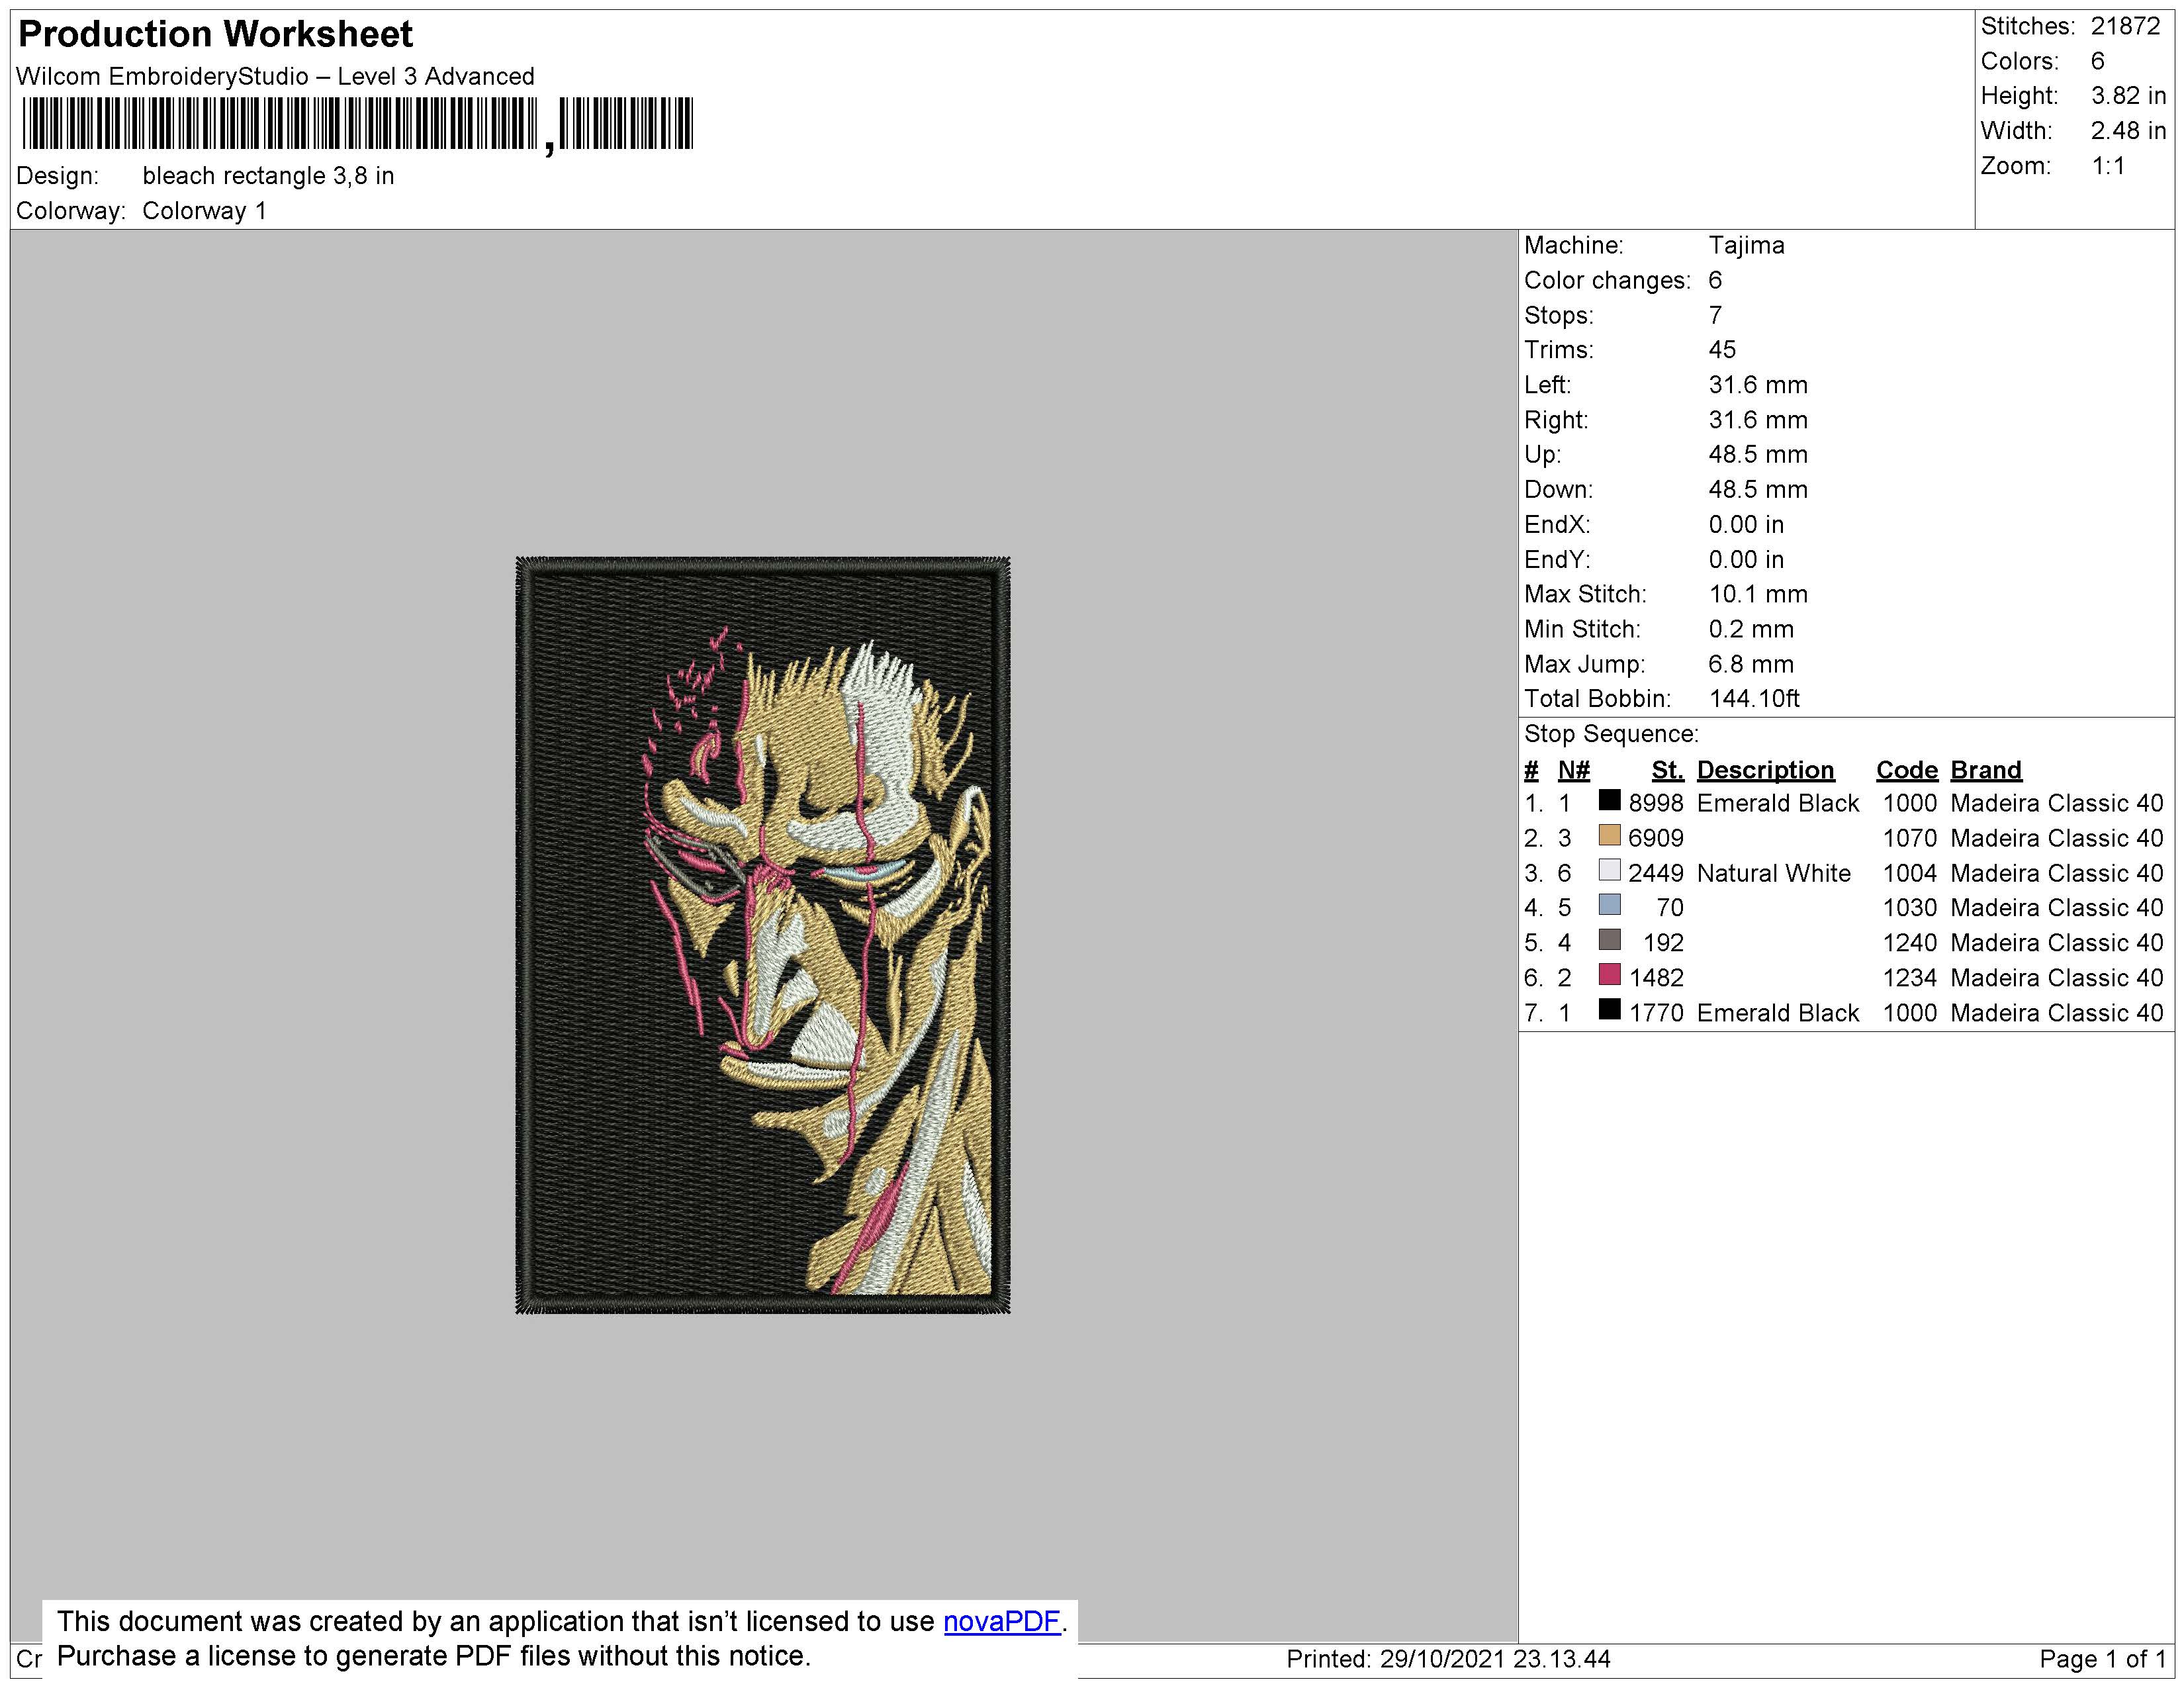
Task: Click the stitch count "2449"
Action: (1656, 874)
